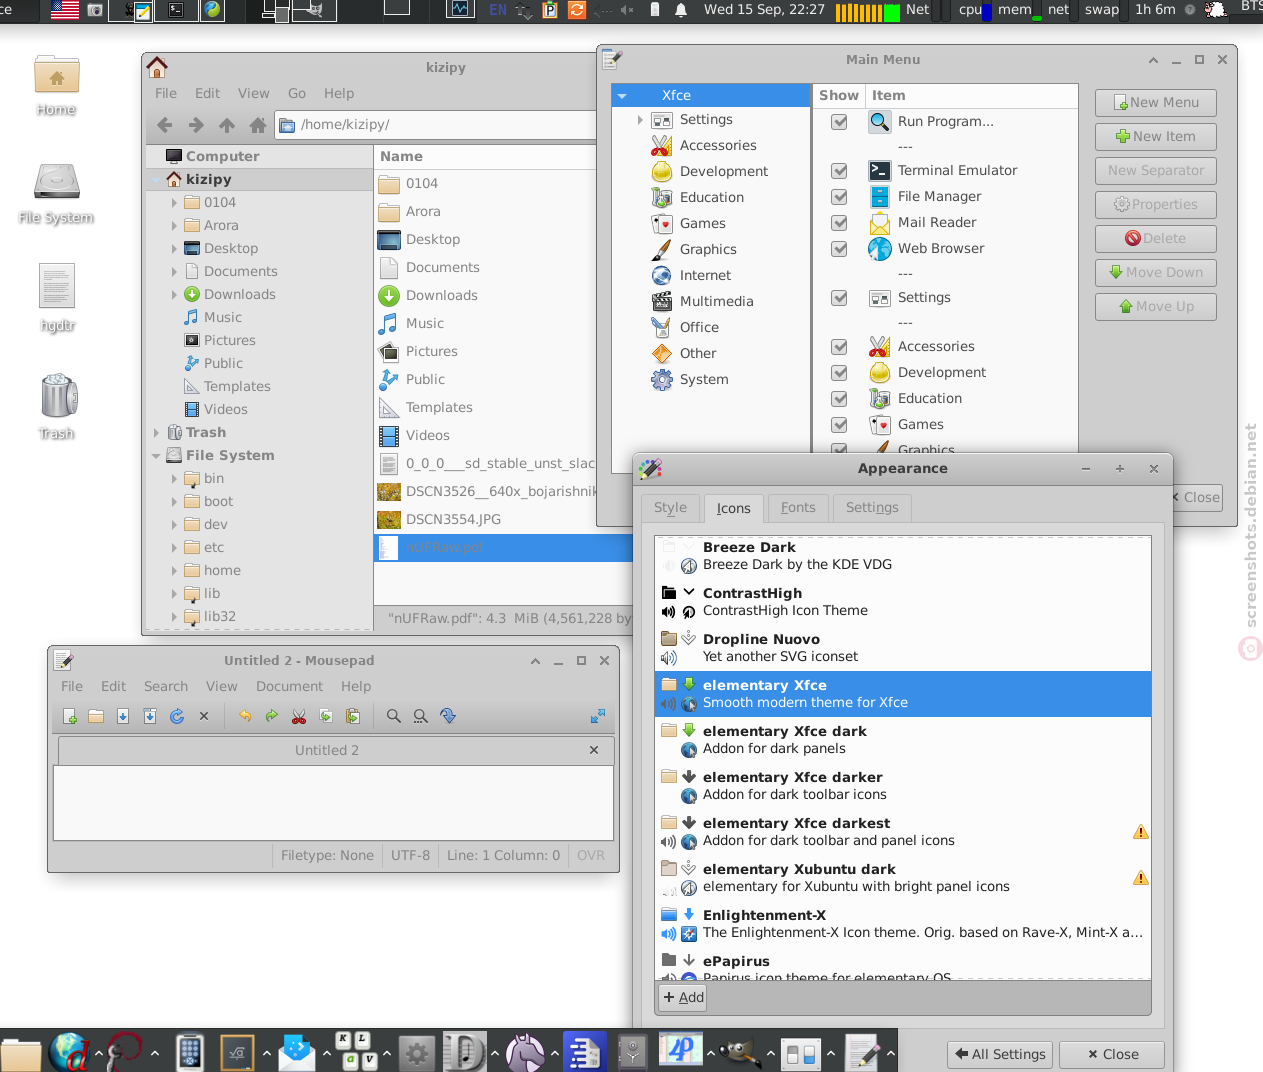The height and width of the screenshot is (1072, 1263).
Task: Go forward in the file manager
Action: (196, 125)
